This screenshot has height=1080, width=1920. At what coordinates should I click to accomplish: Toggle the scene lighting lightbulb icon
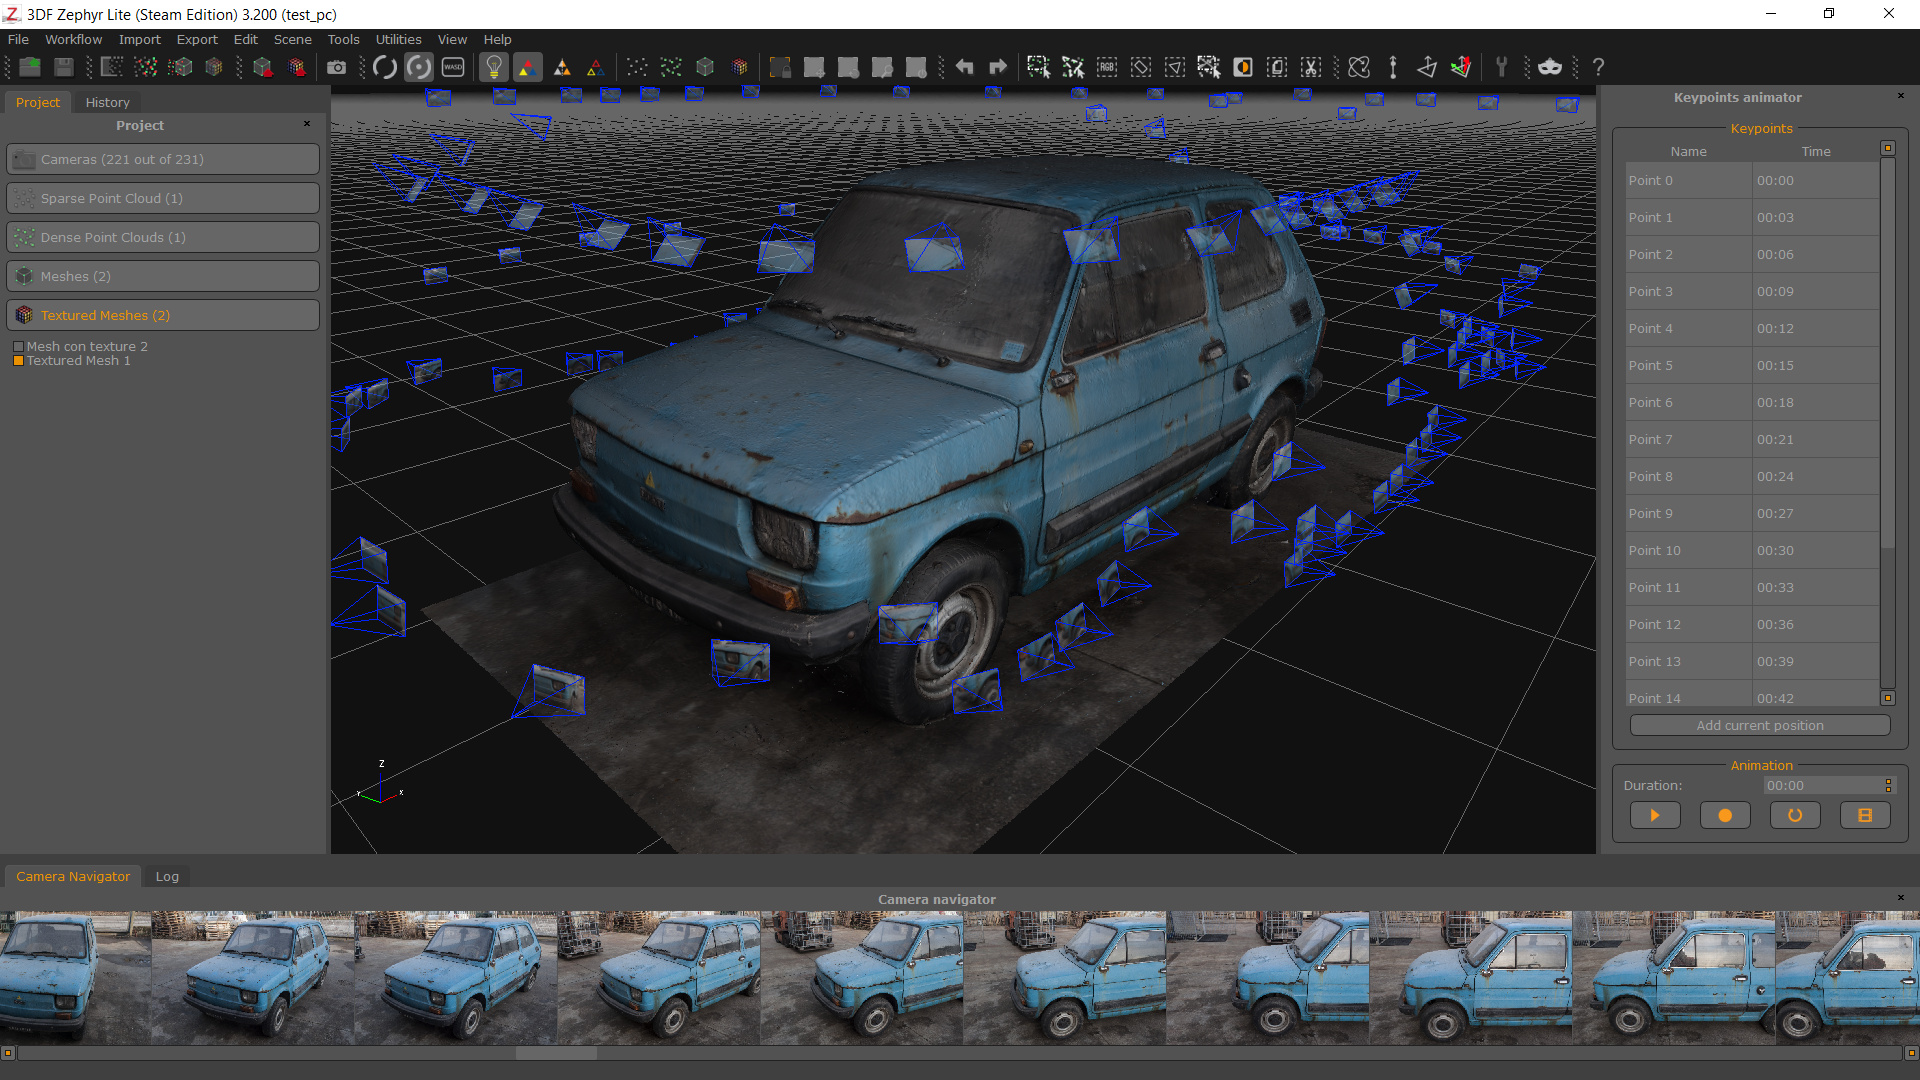point(495,67)
